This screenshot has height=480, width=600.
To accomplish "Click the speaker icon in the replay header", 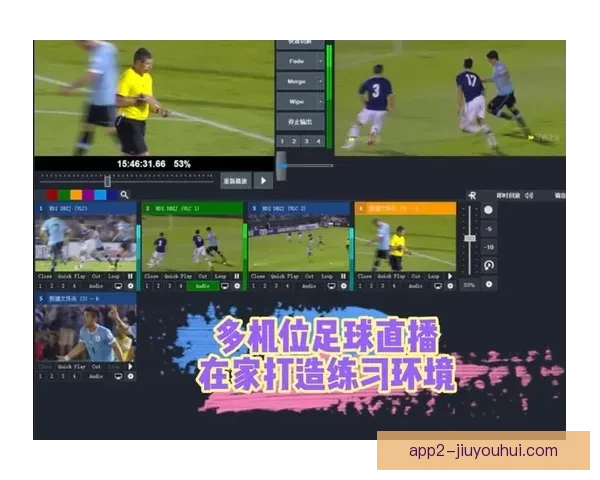I will (529, 194).
